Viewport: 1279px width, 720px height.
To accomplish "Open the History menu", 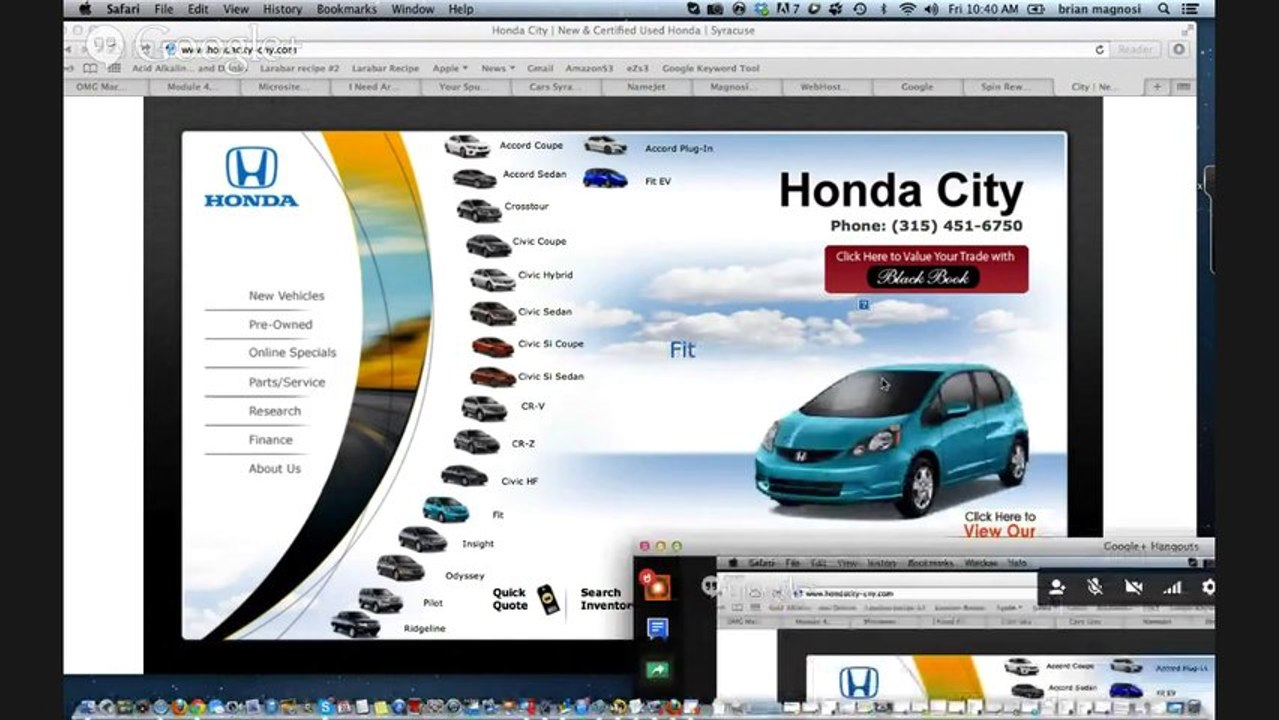I will (x=282, y=9).
